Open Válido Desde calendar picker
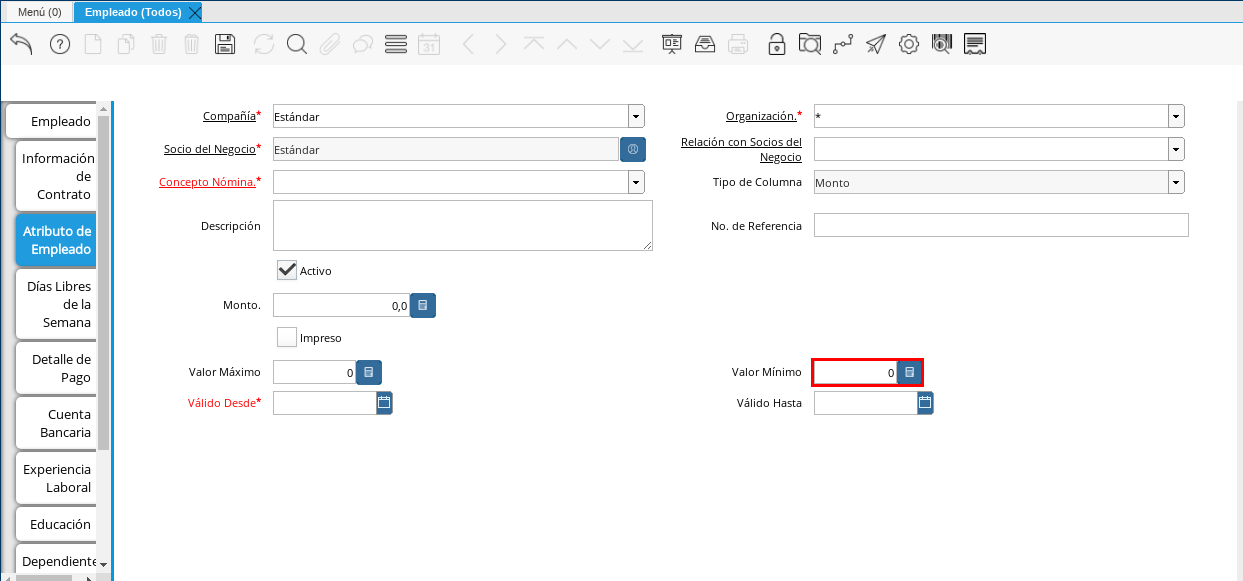1243x581 pixels. click(384, 403)
